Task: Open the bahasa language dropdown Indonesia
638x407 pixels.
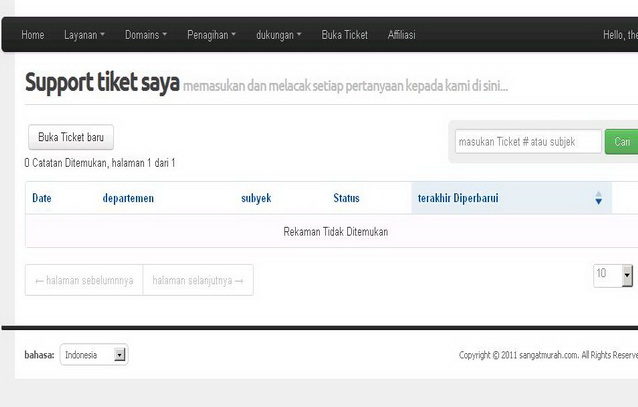Action: 94,354
